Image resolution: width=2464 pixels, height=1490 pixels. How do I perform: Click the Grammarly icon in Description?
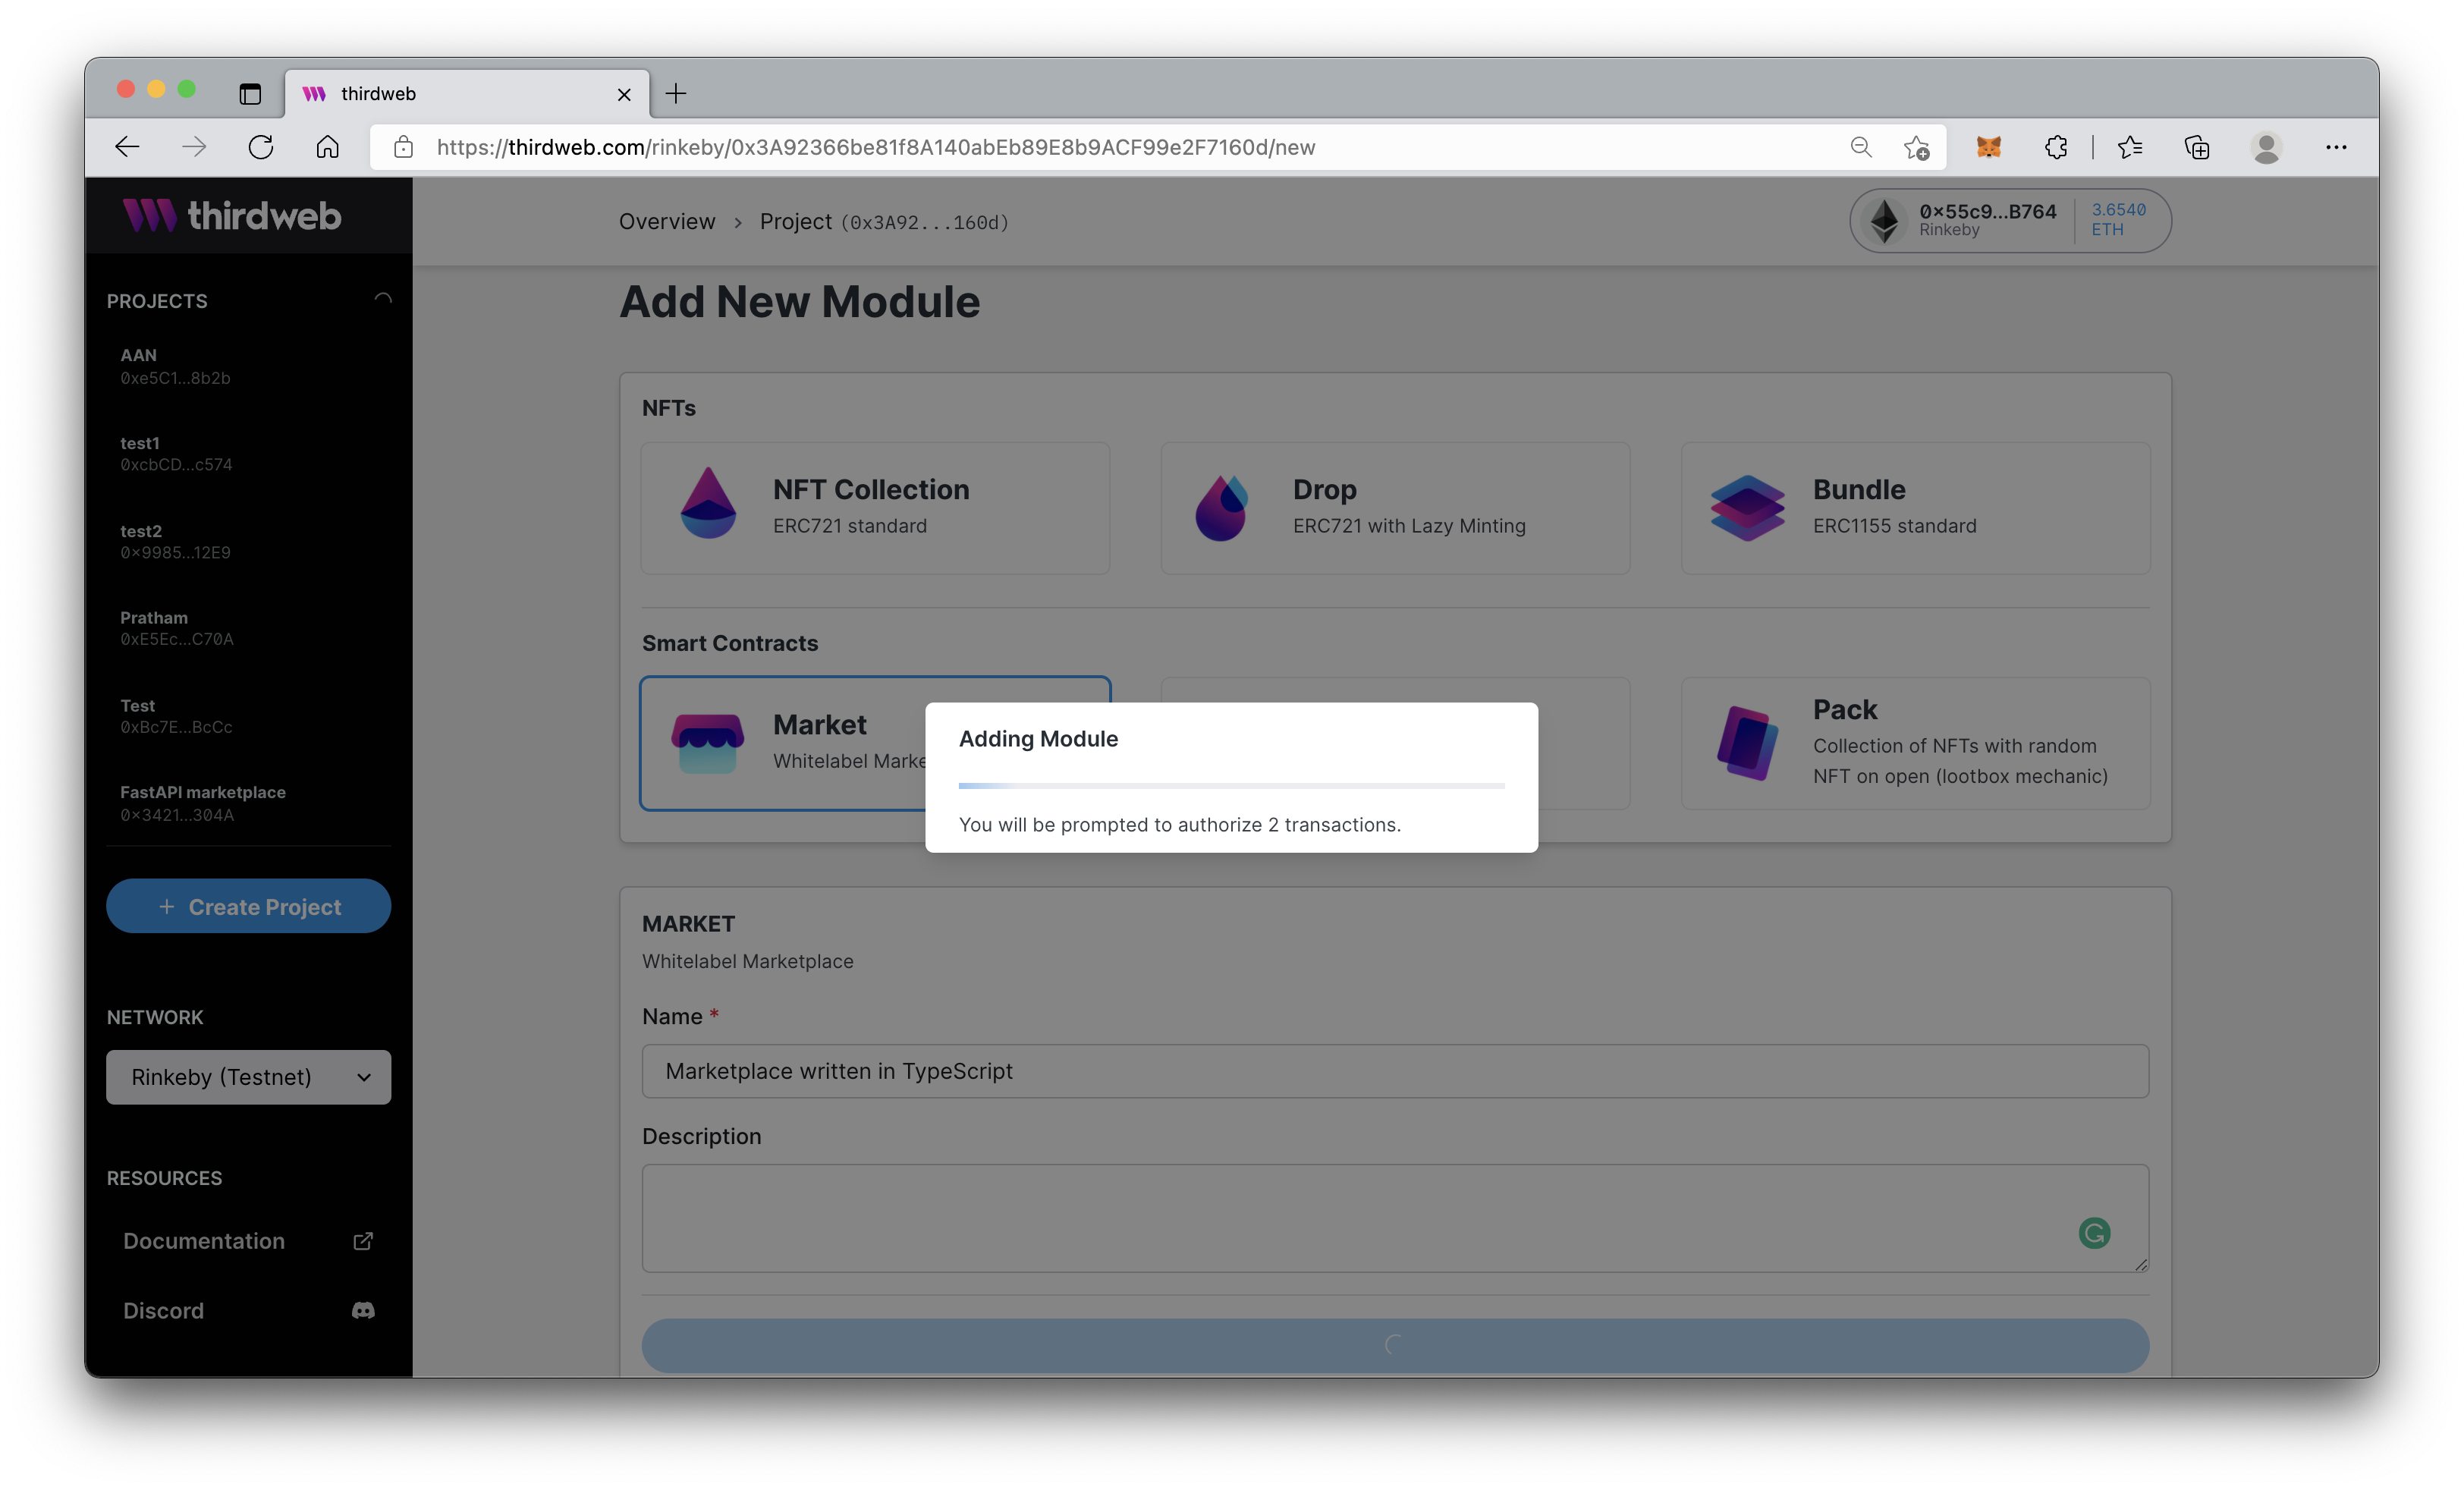[x=2094, y=1233]
